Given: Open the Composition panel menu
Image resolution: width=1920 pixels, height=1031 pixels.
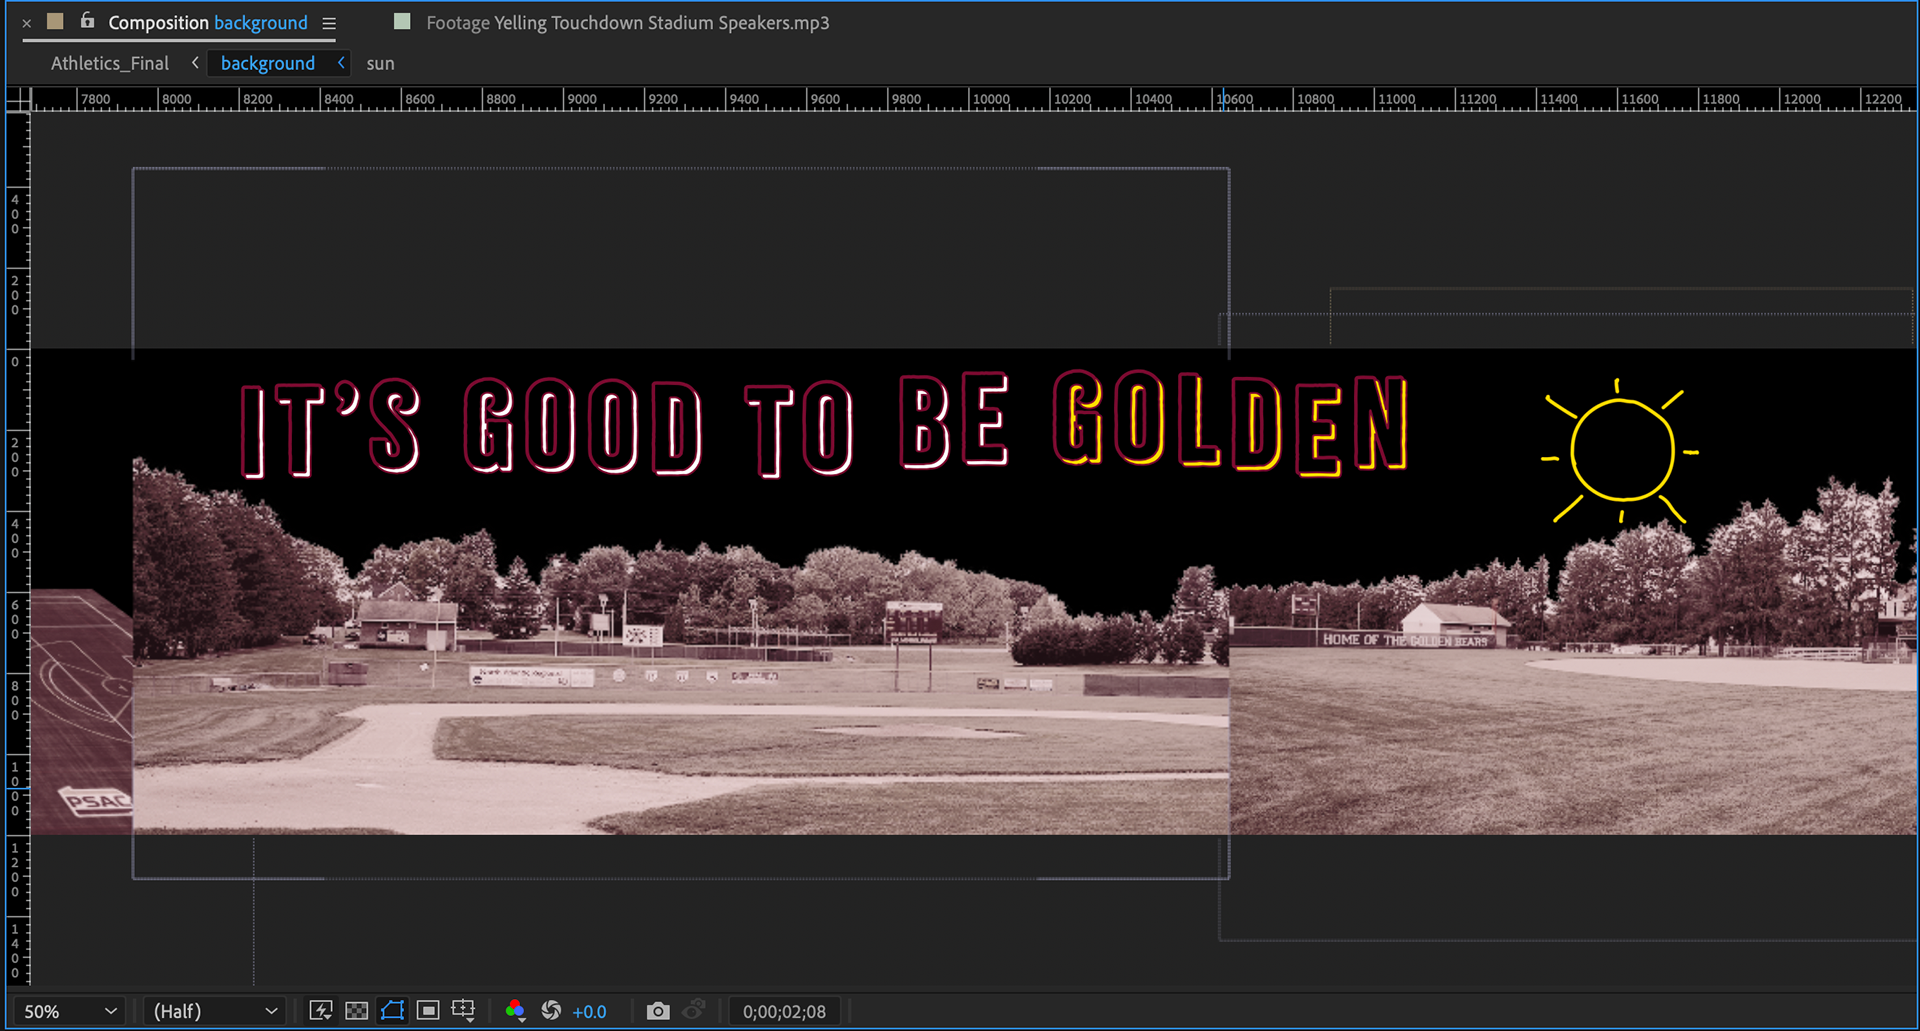Looking at the screenshot, I should pyautogui.click(x=329, y=23).
